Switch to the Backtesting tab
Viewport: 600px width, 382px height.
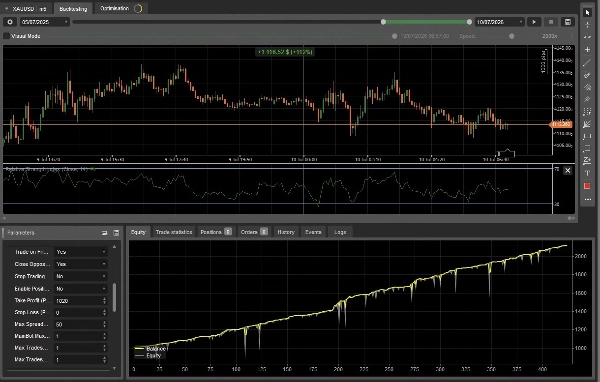pos(73,8)
